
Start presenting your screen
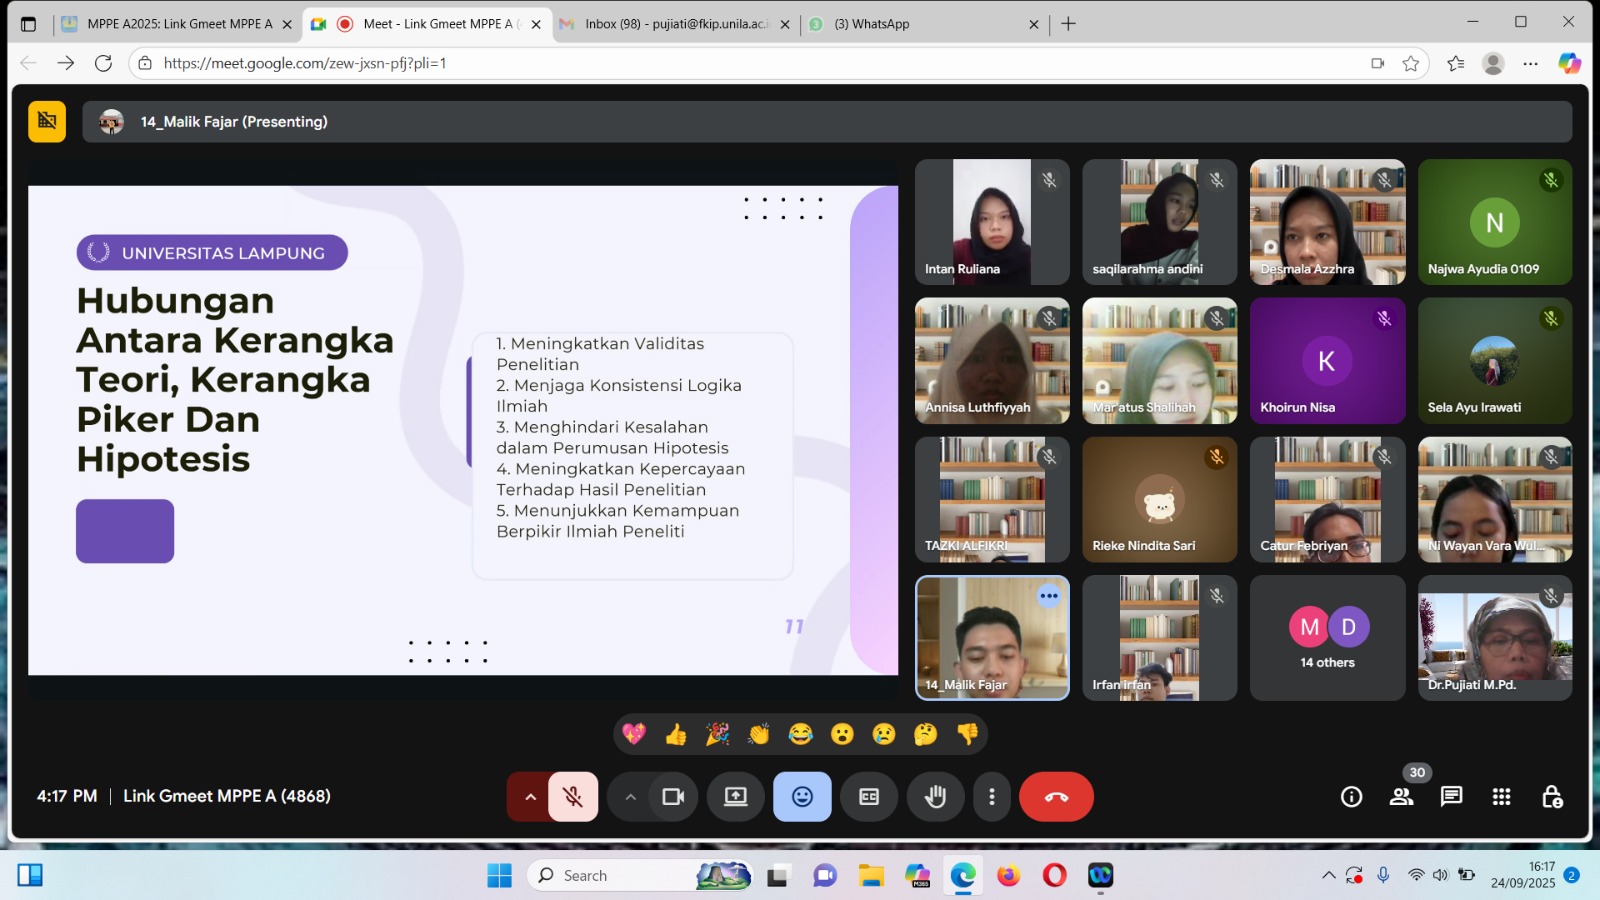tap(736, 797)
